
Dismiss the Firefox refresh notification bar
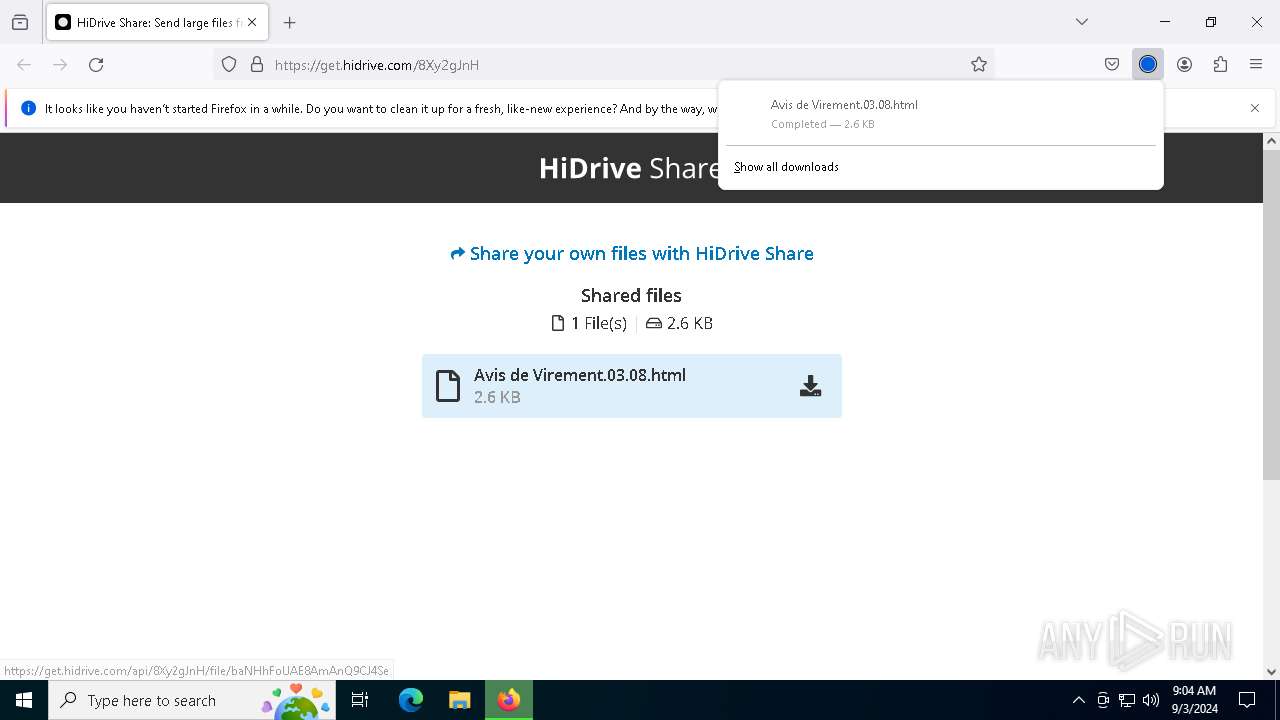[x=1255, y=108]
